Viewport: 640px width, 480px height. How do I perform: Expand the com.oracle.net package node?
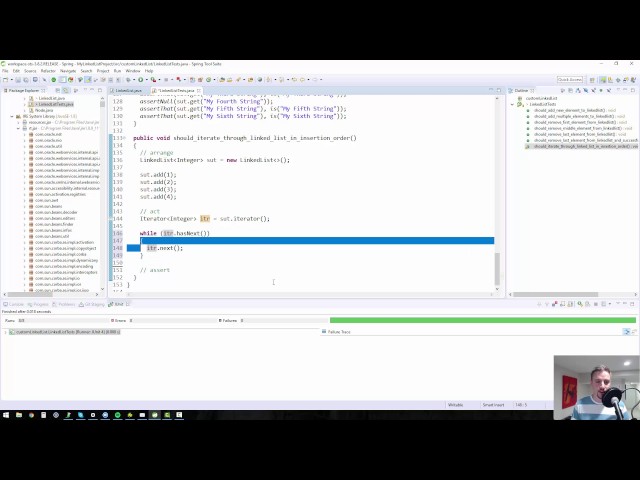tap(24, 134)
